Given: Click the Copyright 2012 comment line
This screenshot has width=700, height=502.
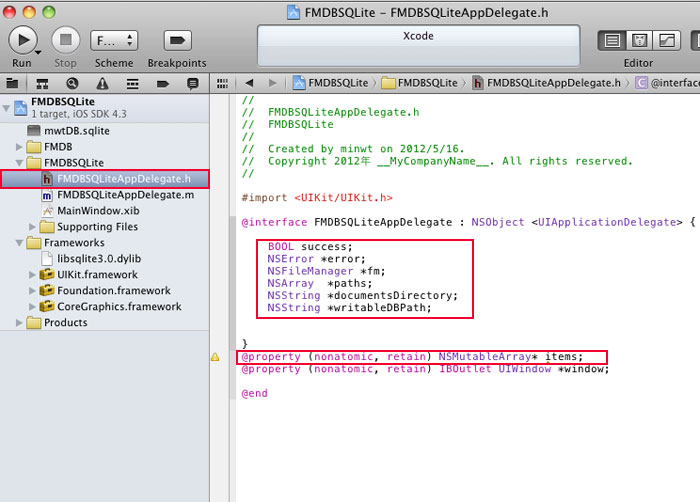Looking at the screenshot, I should click(x=437, y=161).
